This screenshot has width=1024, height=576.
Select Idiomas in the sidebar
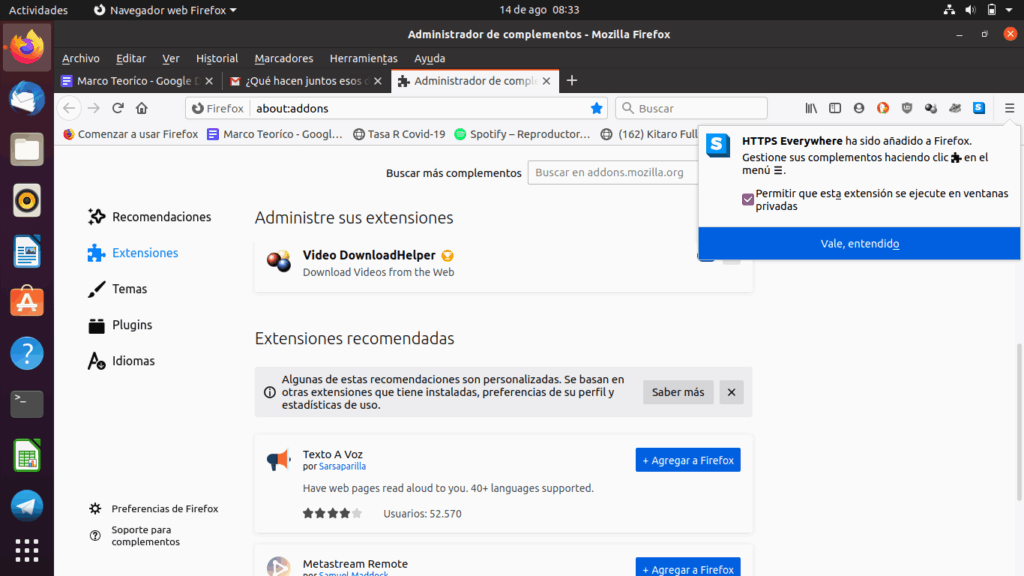click(121, 360)
